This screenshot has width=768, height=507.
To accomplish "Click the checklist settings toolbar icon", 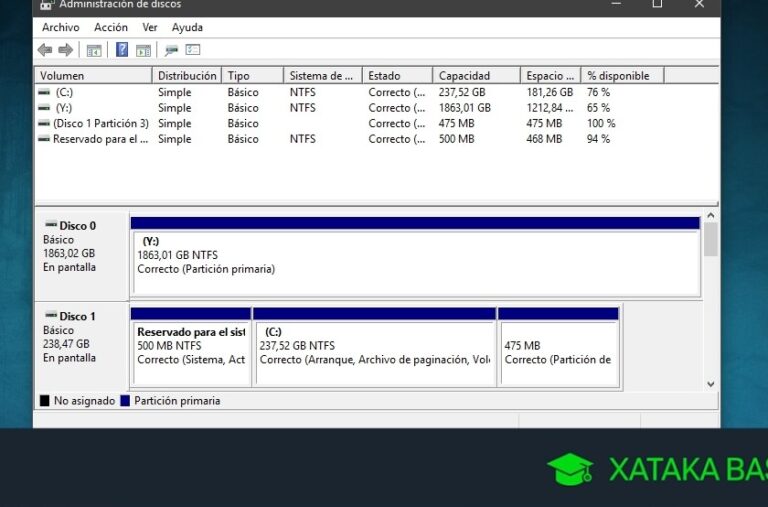I will point(193,50).
